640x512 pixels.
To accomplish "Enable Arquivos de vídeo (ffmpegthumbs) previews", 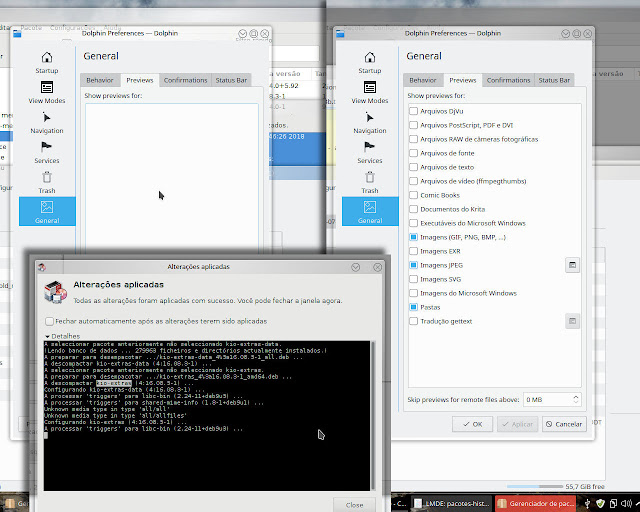I will coord(413,181).
